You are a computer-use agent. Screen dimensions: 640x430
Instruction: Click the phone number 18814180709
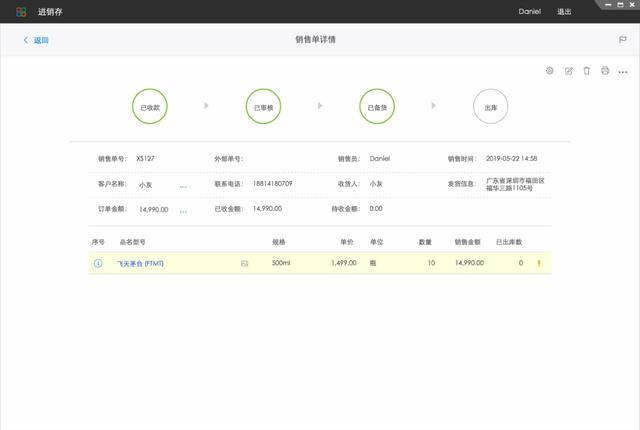[x=273, y=184]
